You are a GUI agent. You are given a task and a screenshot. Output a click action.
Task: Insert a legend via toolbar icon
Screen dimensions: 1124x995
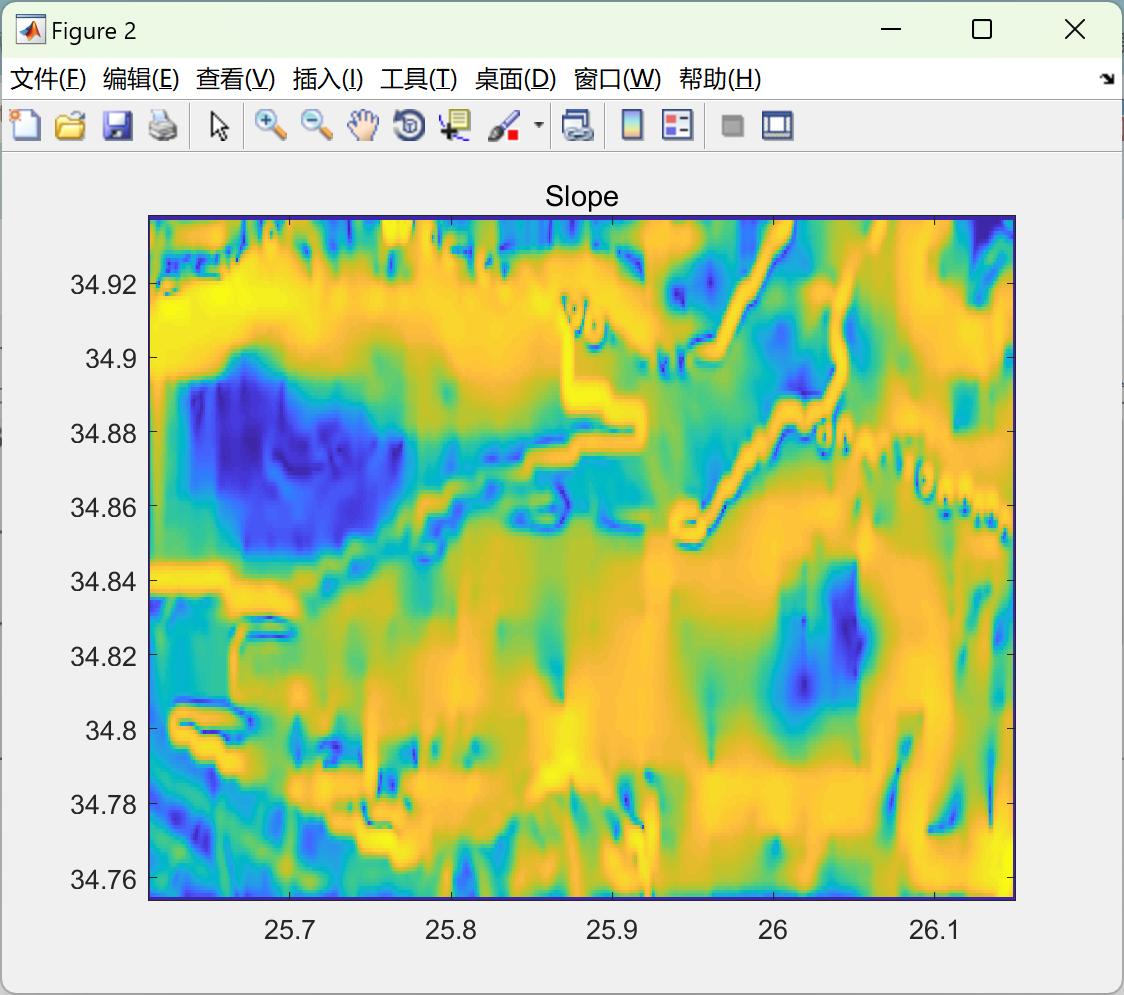pos(677,125)
